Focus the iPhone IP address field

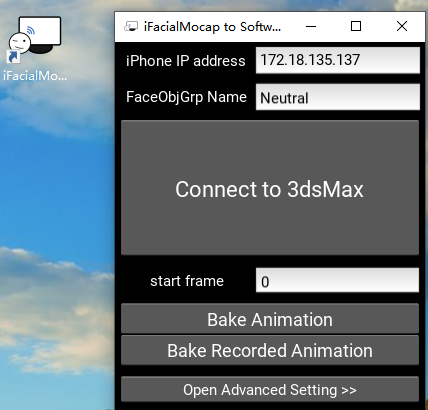click(337, 60)
